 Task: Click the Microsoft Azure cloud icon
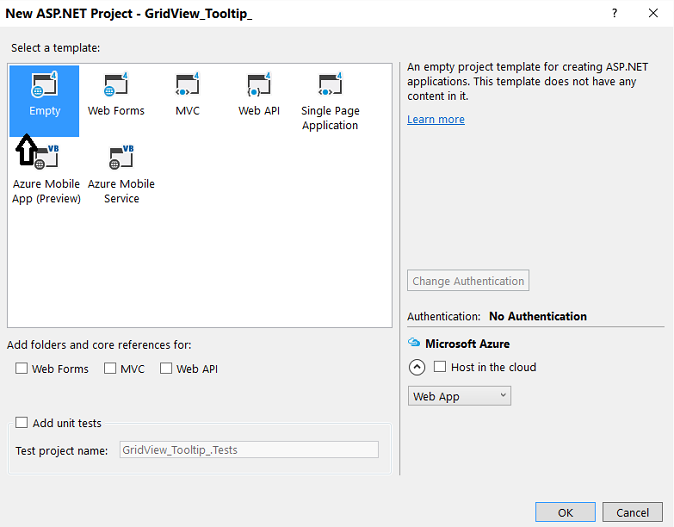[414, 343]
